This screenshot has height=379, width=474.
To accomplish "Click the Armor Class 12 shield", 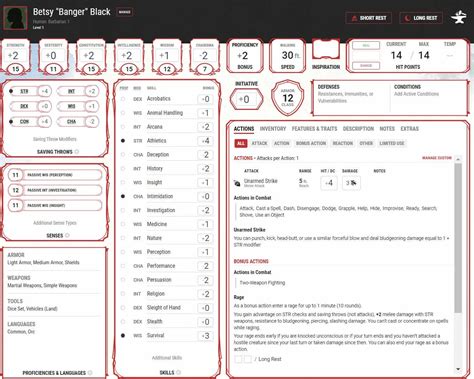I will pos(287,97).
